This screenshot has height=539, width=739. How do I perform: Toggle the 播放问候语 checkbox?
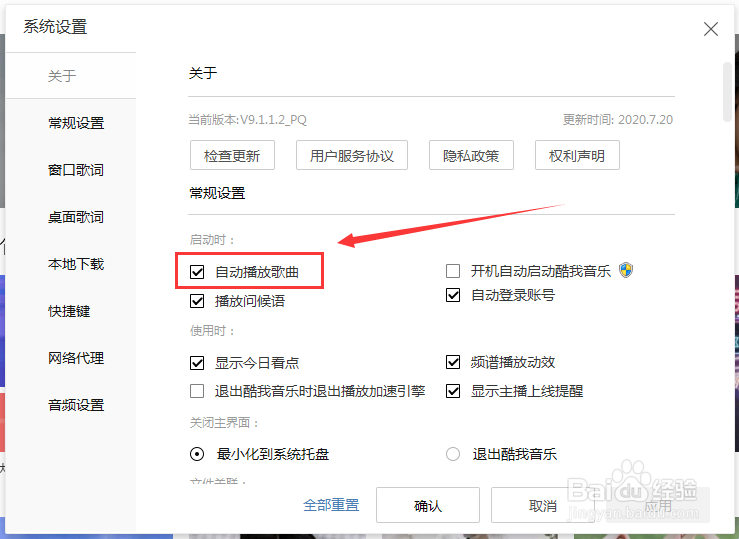197,301
